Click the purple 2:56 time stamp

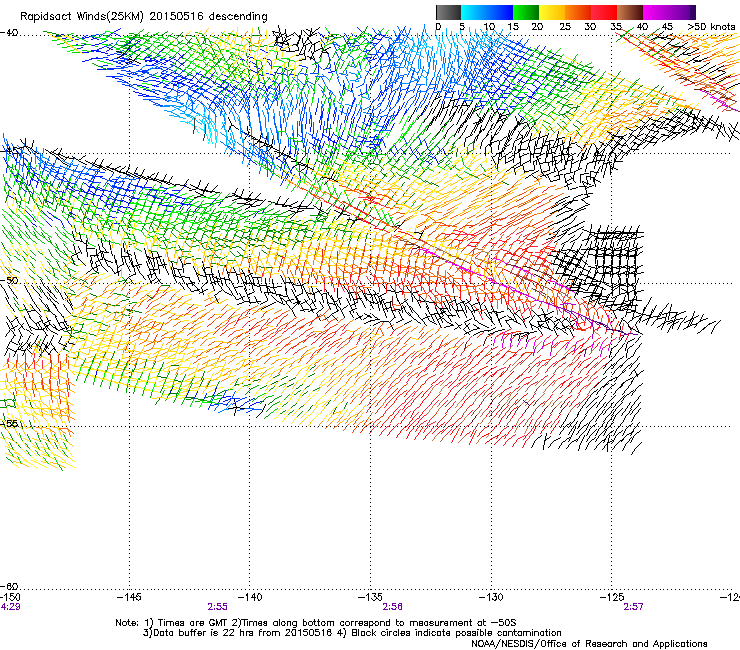tap(393, 607)
